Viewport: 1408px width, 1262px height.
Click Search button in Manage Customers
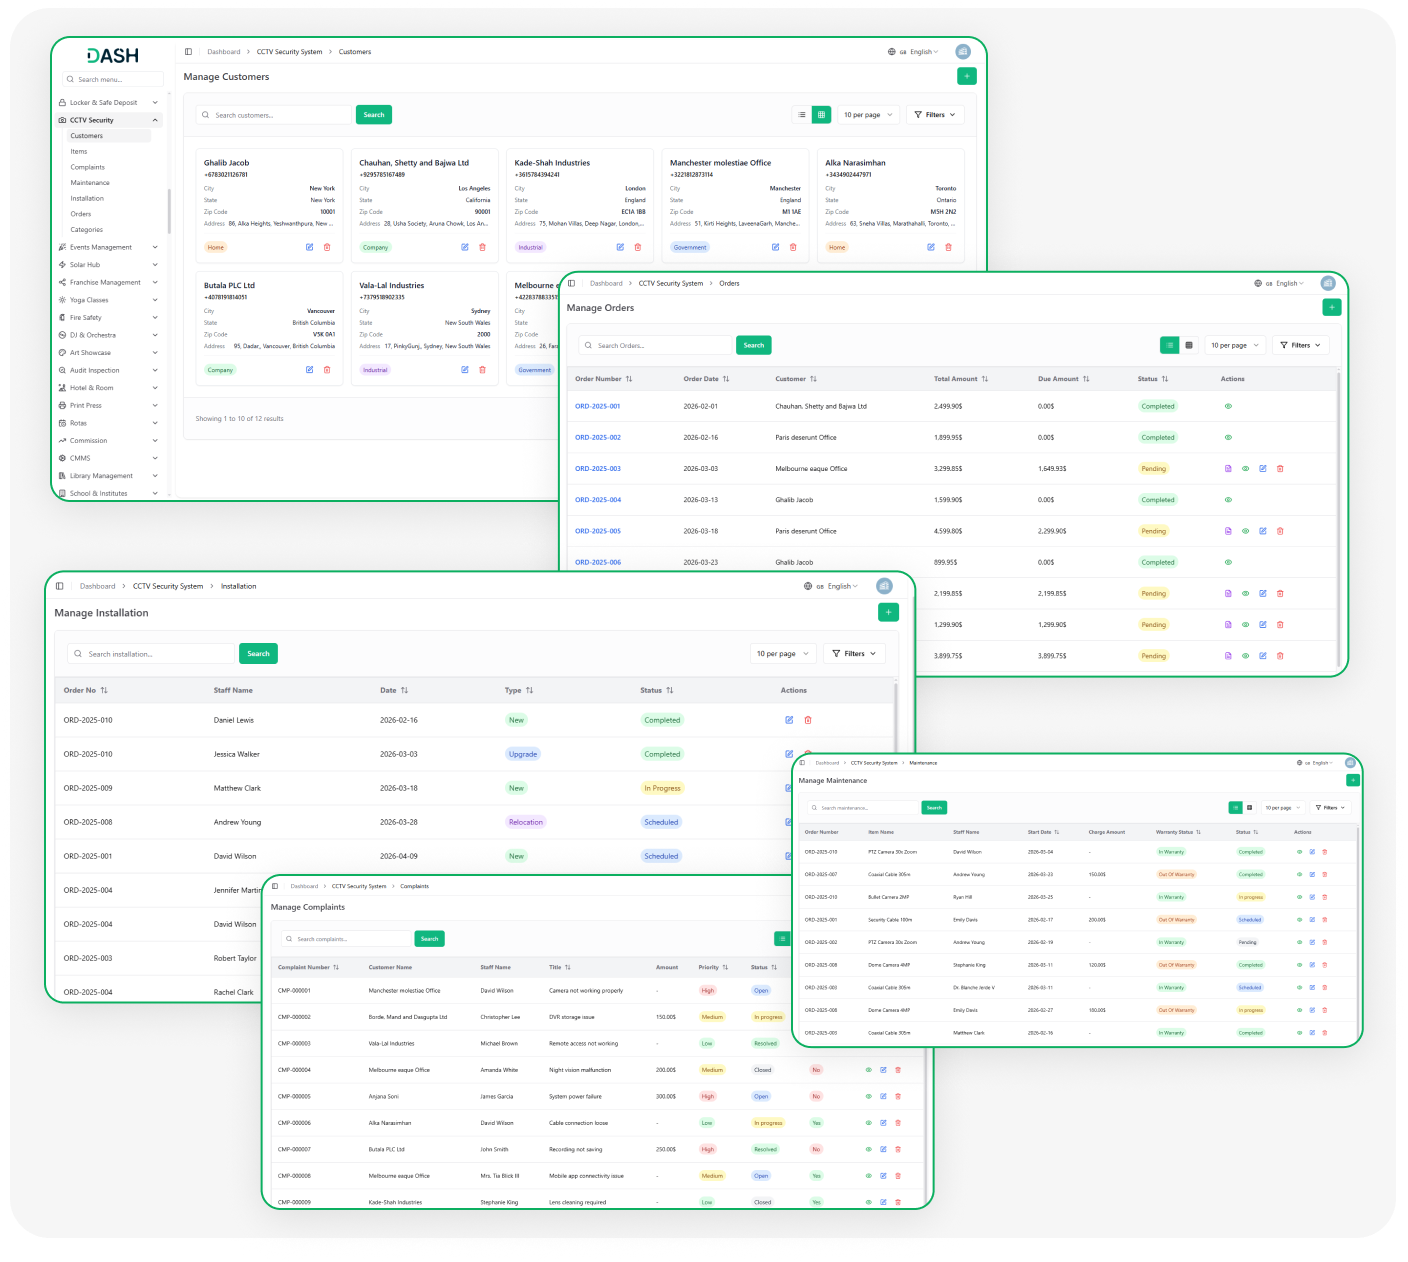(x=374, y=115)
